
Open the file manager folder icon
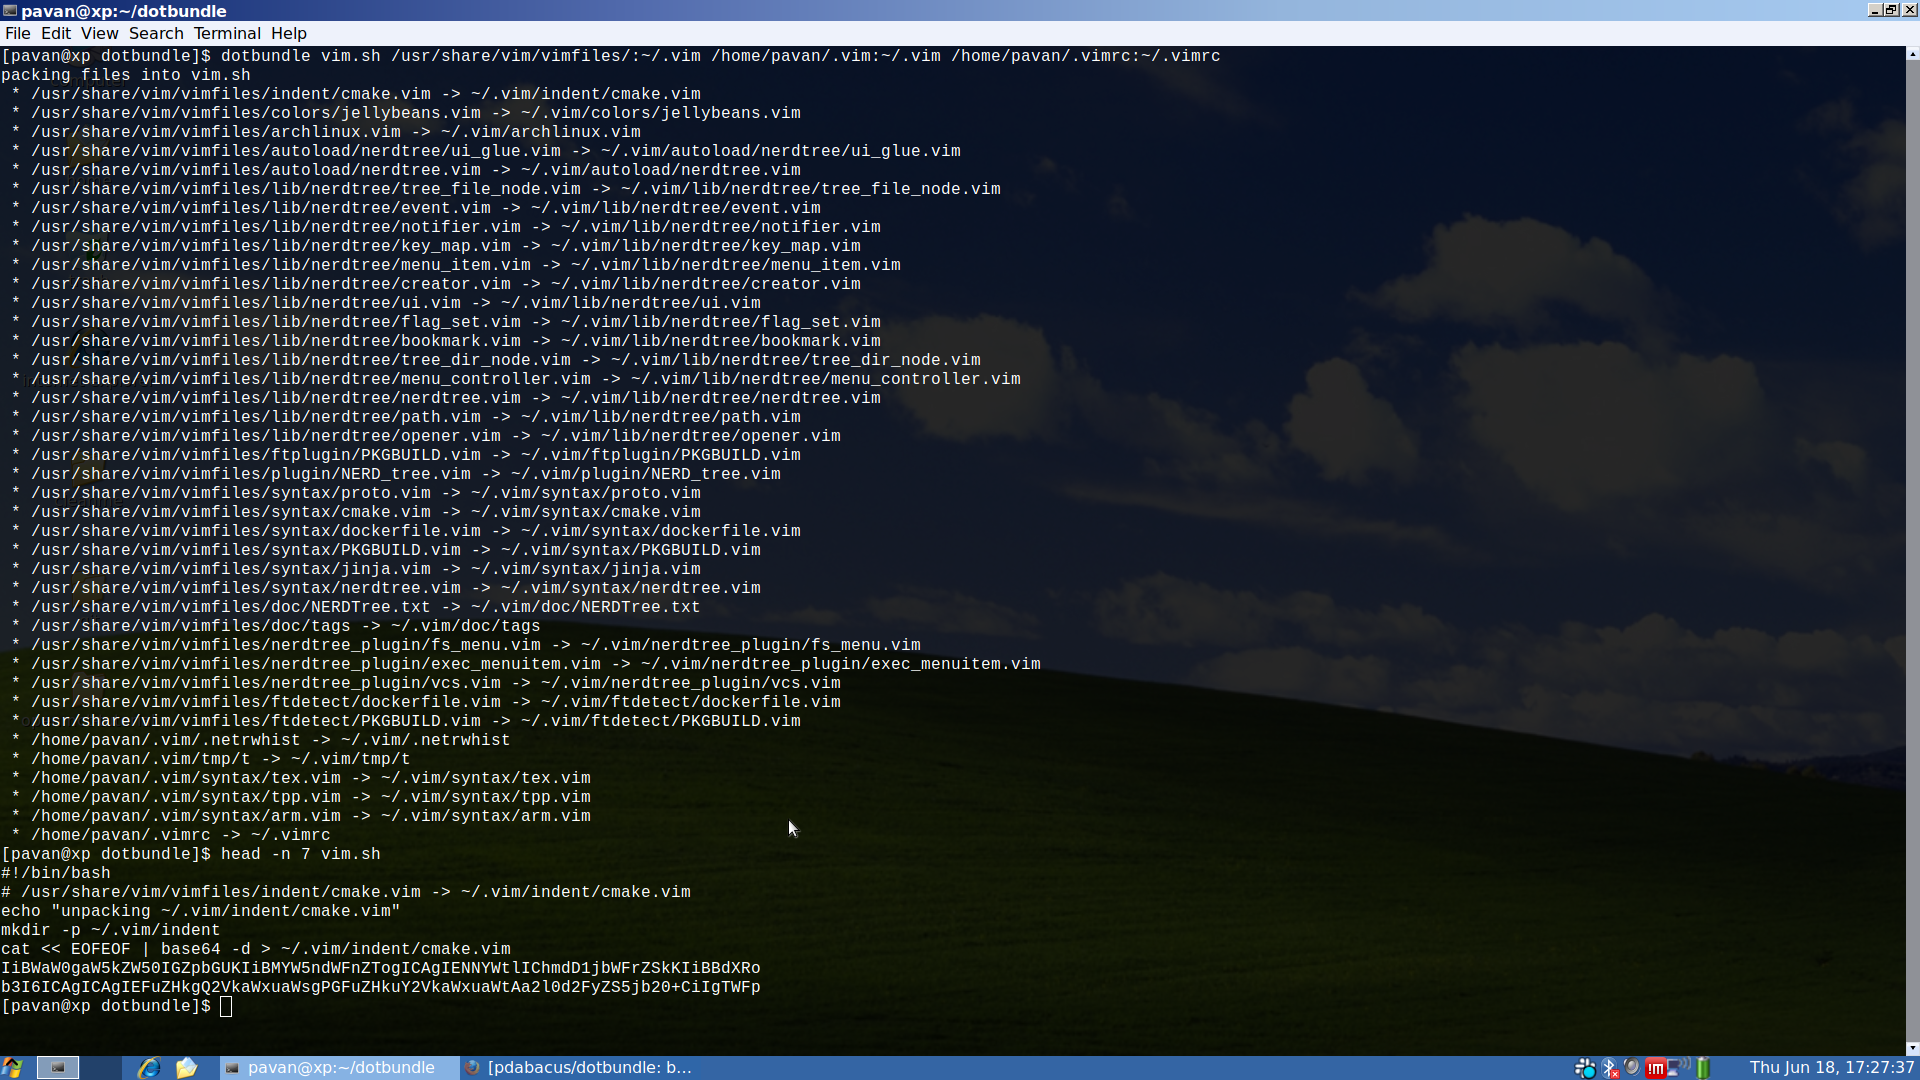tap(186, 1068)
